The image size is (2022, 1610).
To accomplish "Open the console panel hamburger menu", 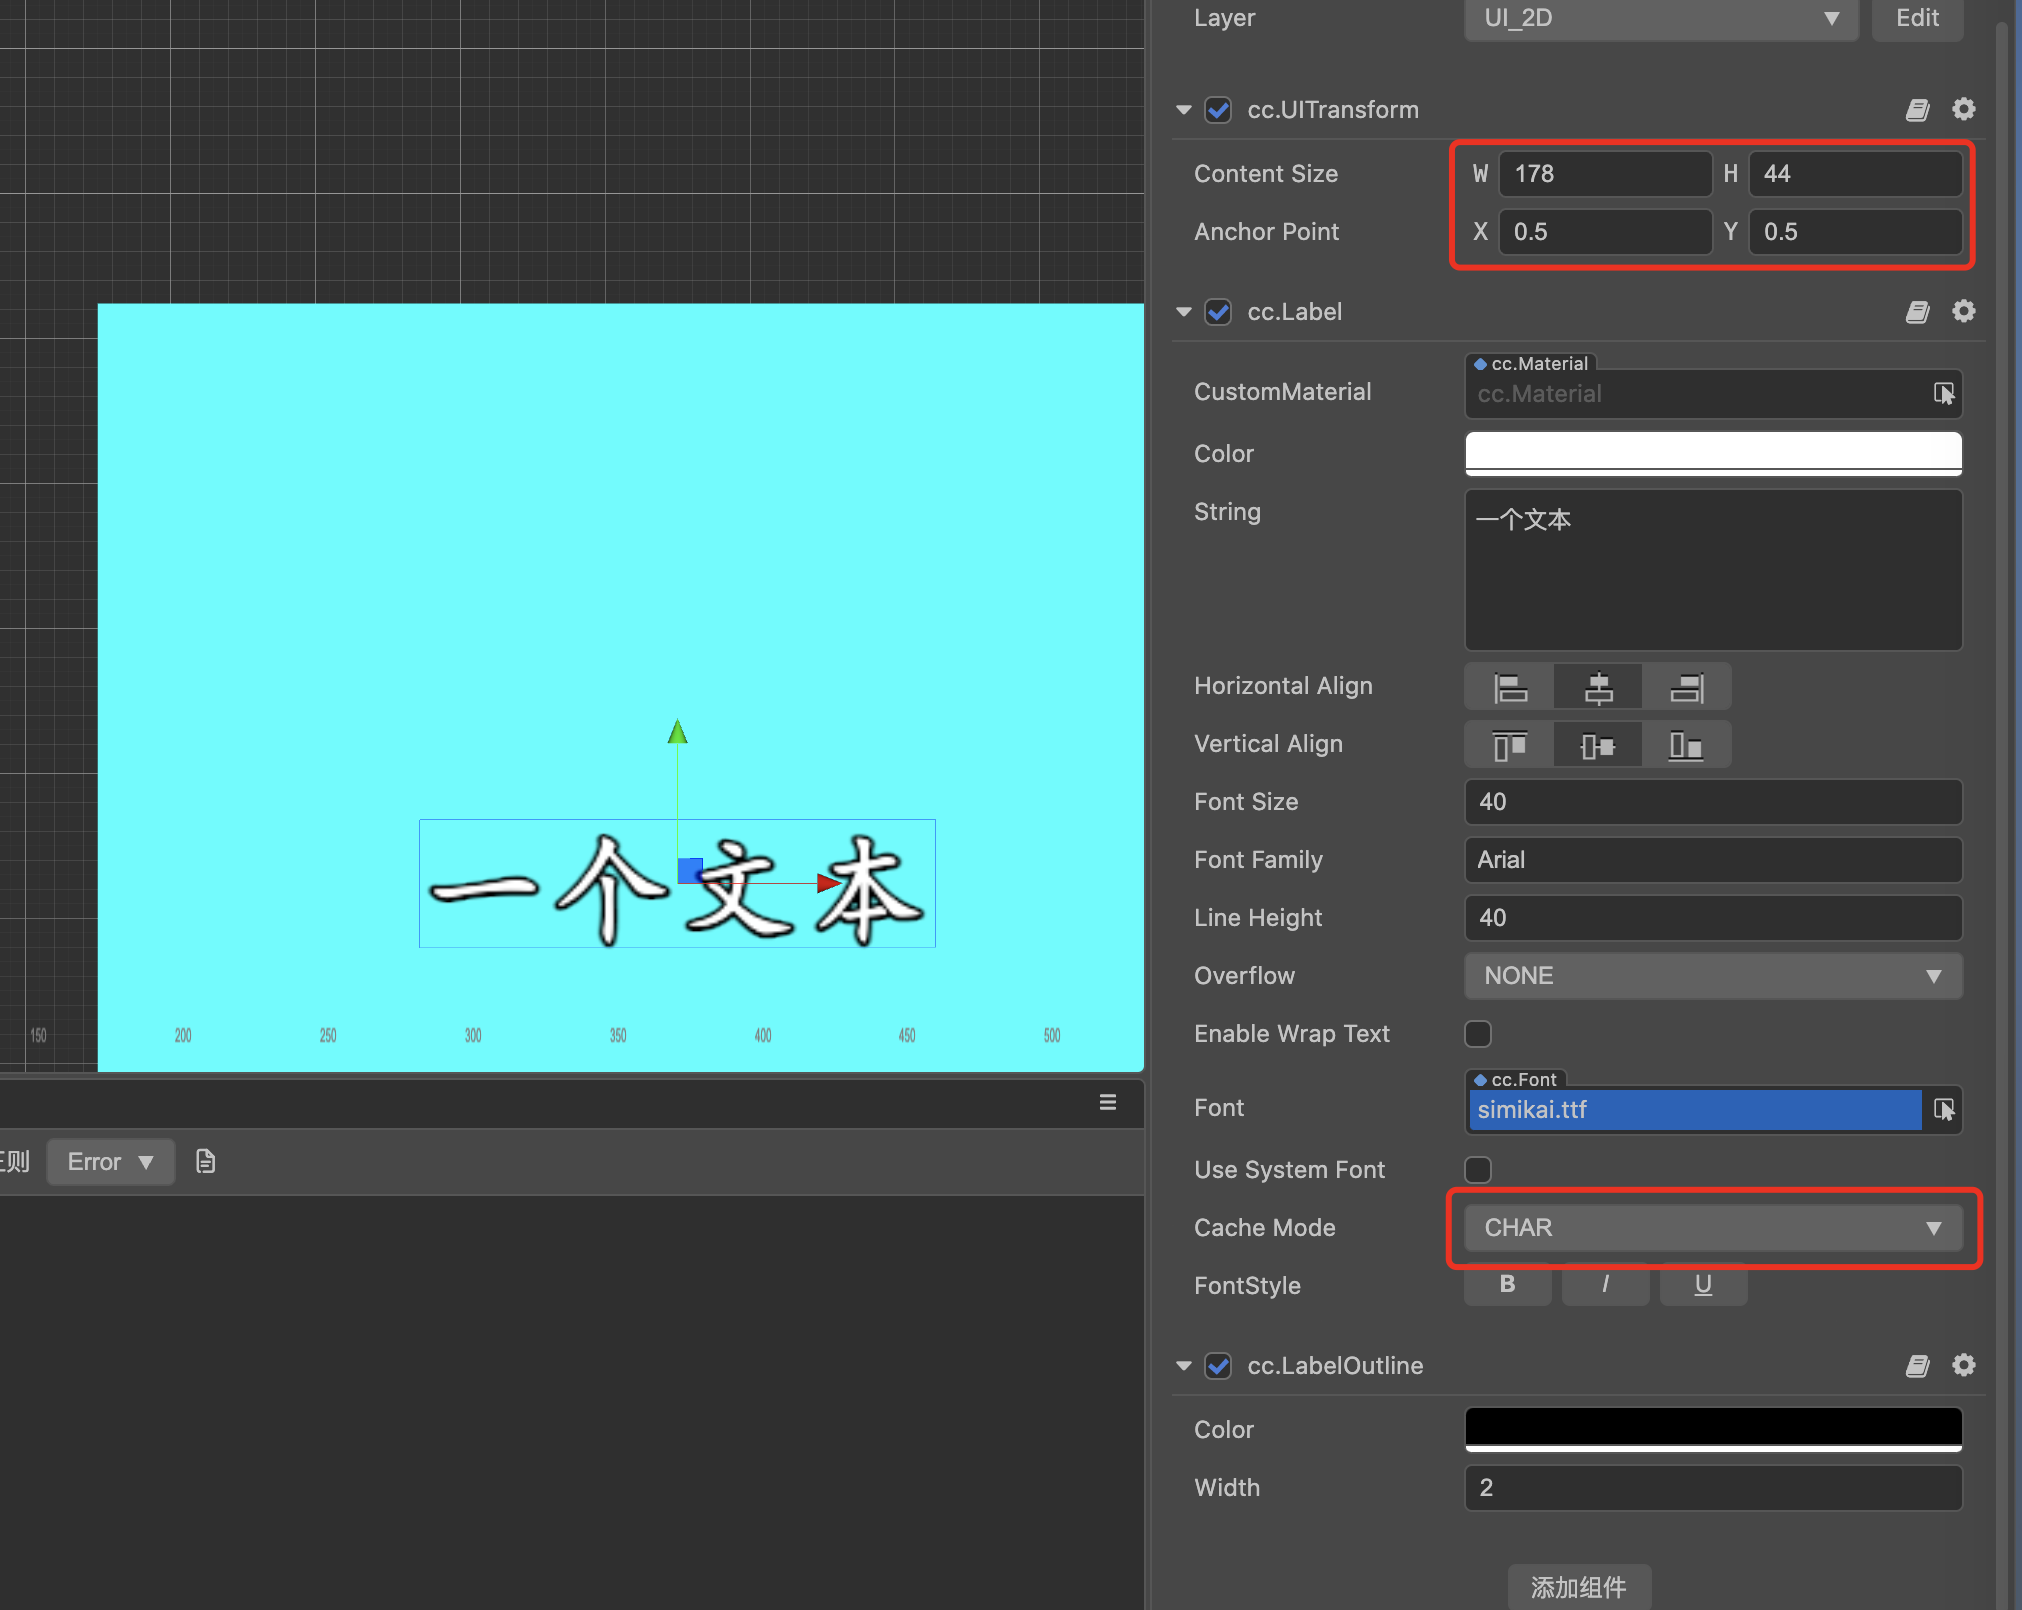I will pos(1108,1102).
